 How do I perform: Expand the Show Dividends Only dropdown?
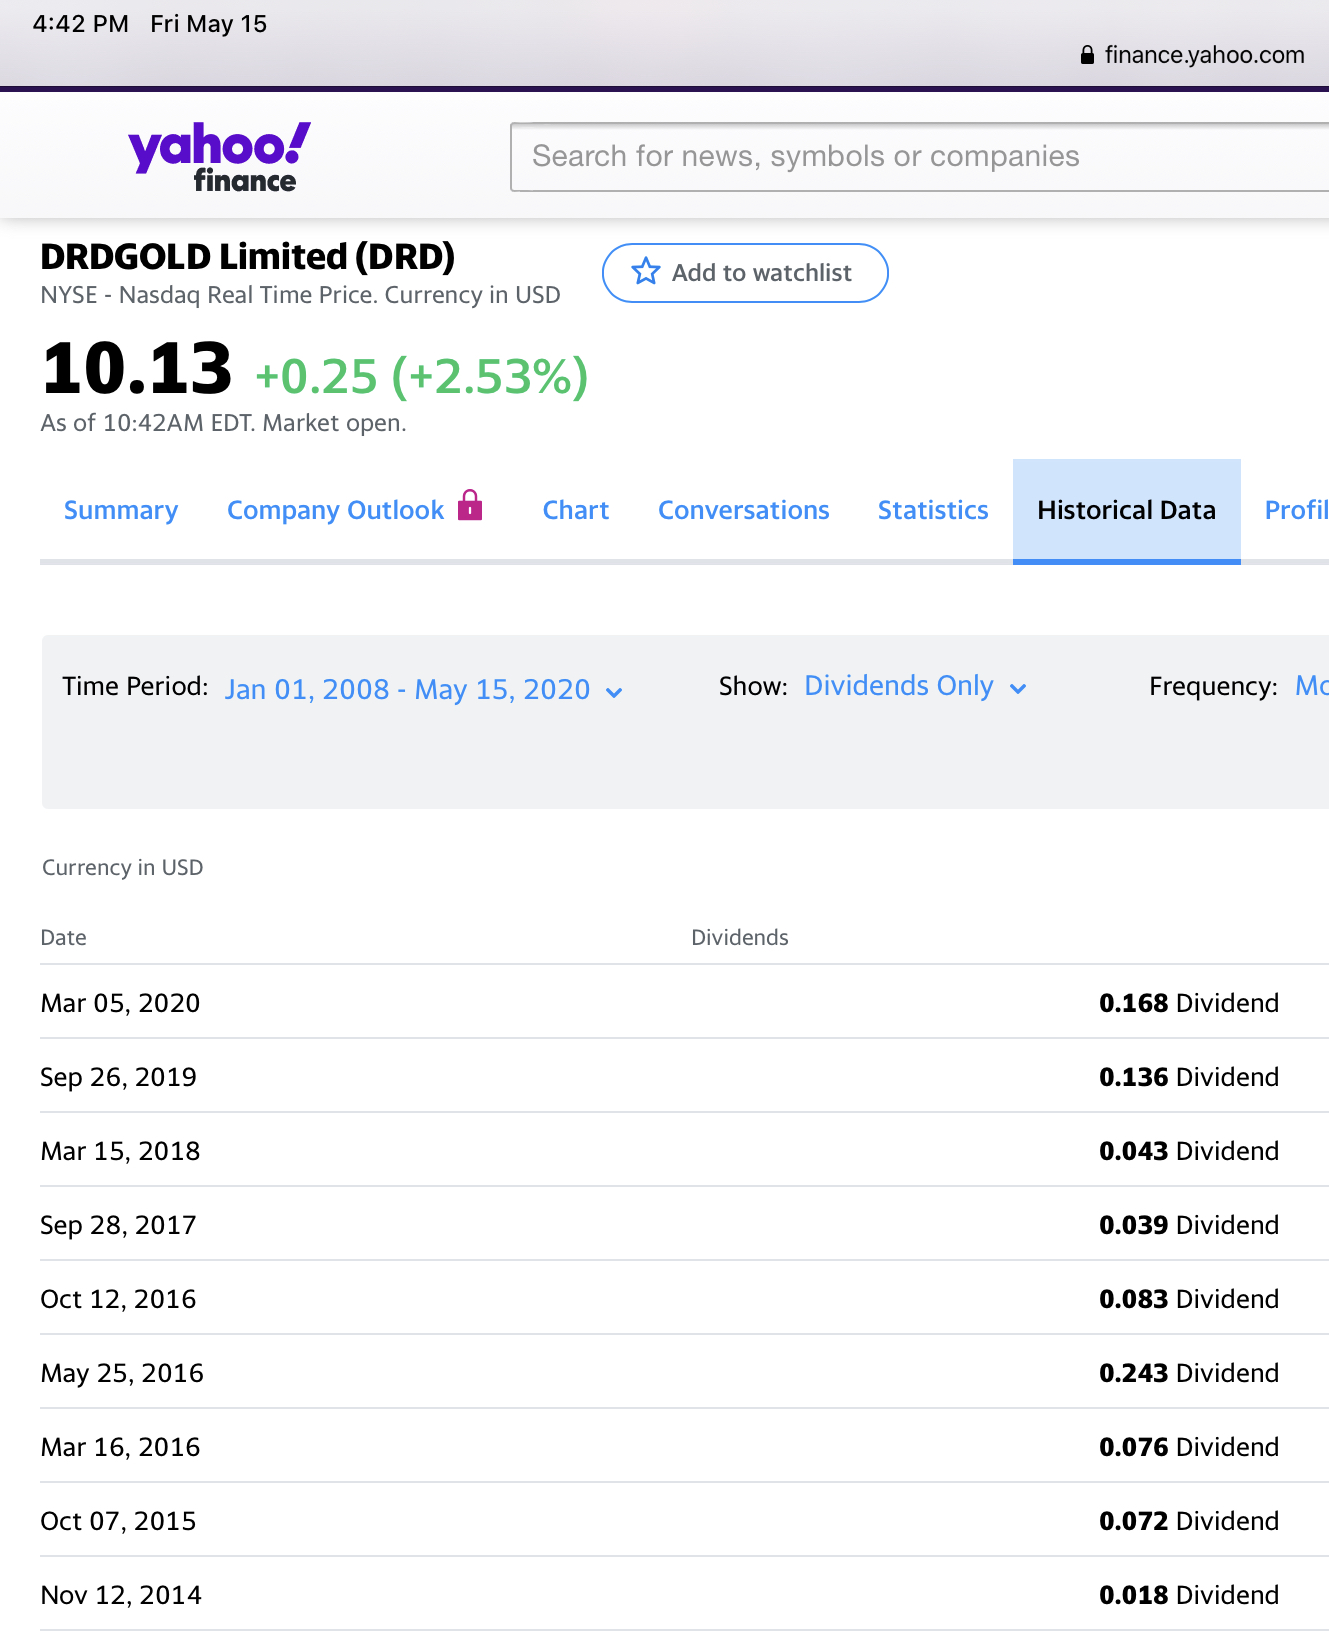[x=899, y=686]
